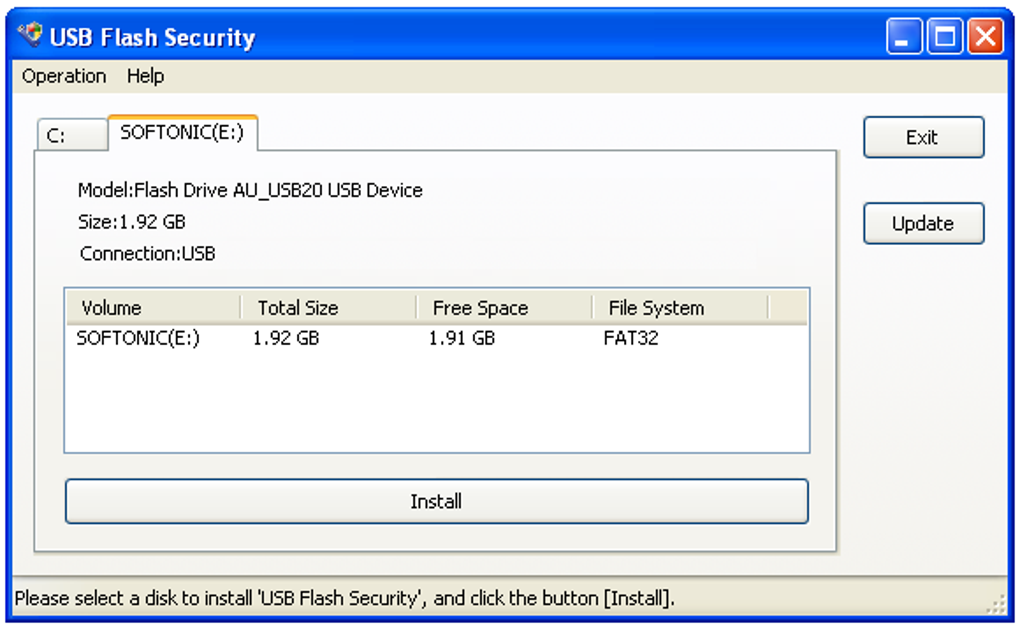Switch to the C: drive tab
Screen dimensions: 1020x628
point(70,135)
